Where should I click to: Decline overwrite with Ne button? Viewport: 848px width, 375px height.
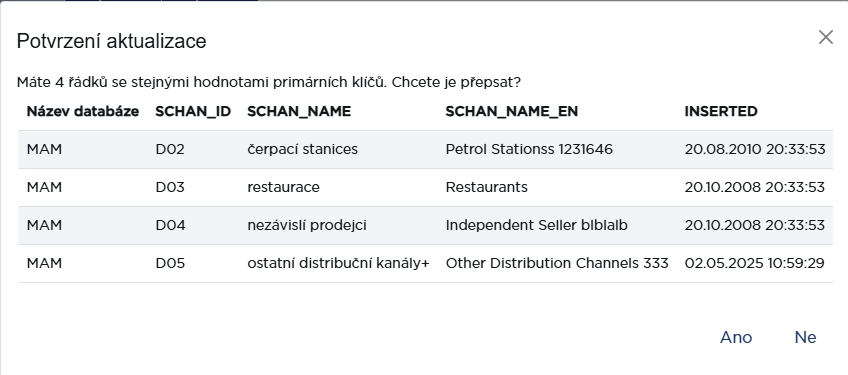point(805,337)
